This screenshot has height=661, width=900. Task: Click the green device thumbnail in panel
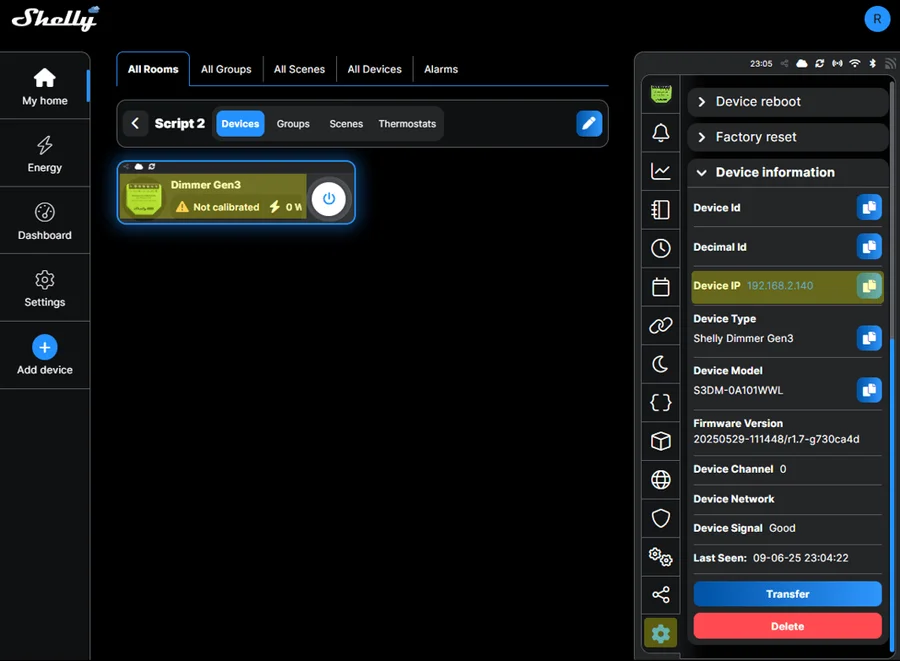661,94
